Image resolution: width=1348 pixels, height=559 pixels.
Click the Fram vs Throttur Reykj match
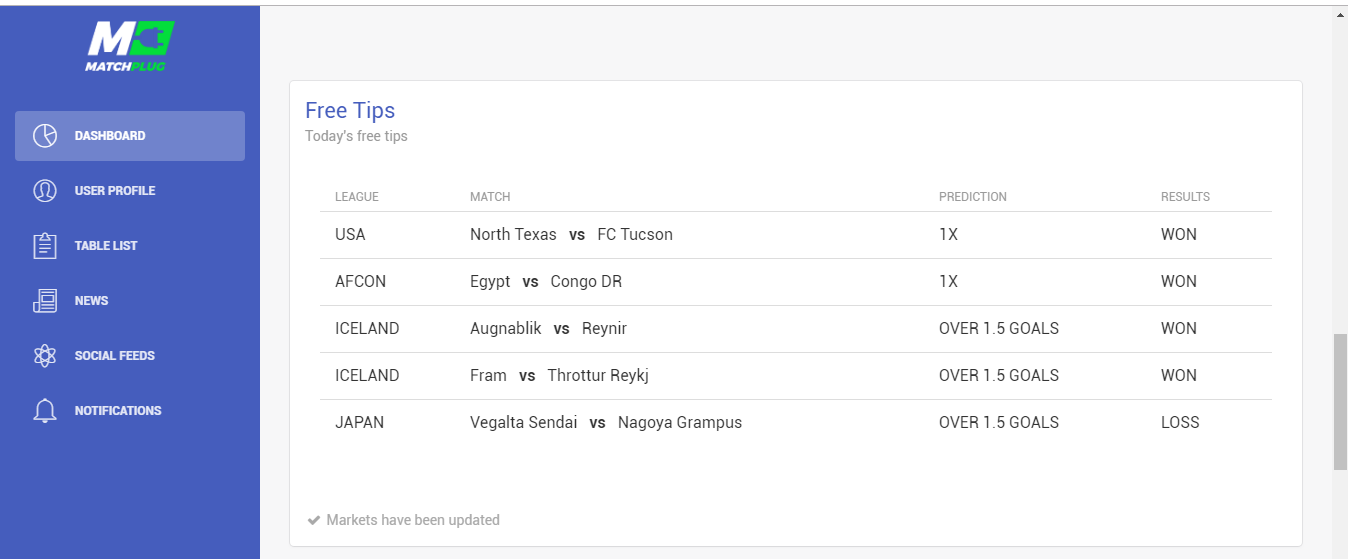coord(559,376)
